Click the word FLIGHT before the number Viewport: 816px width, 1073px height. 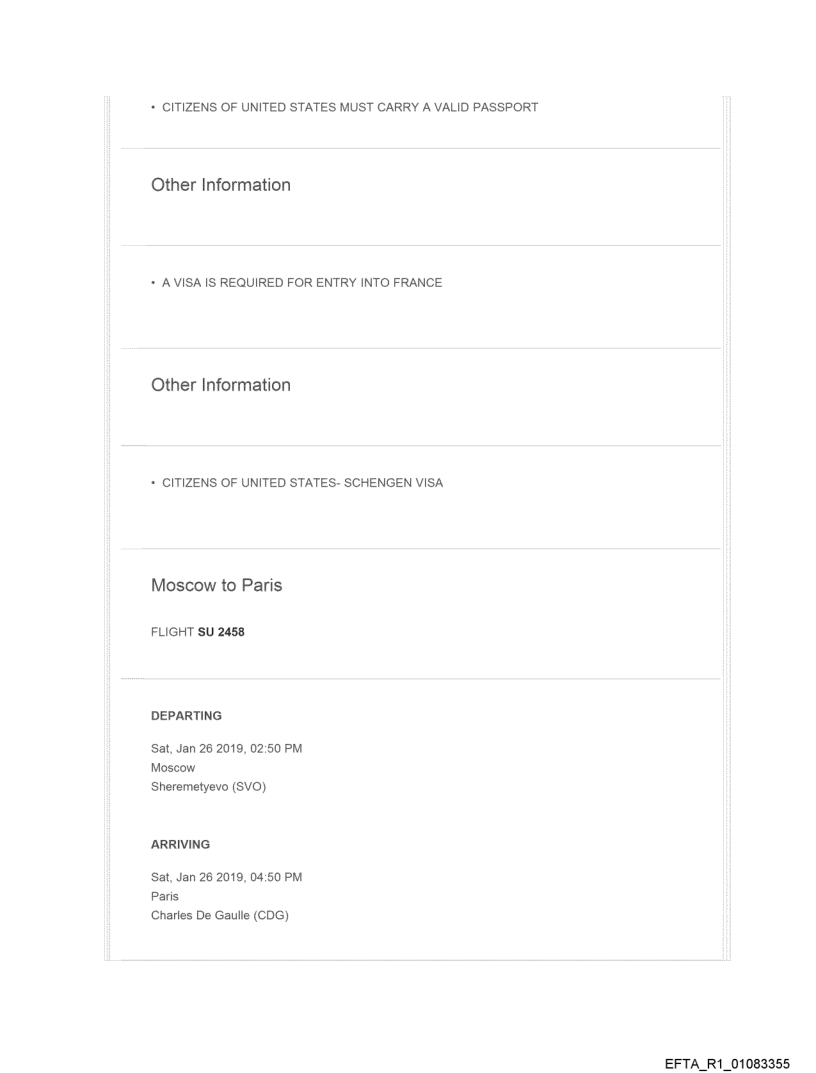click(172, 631)
